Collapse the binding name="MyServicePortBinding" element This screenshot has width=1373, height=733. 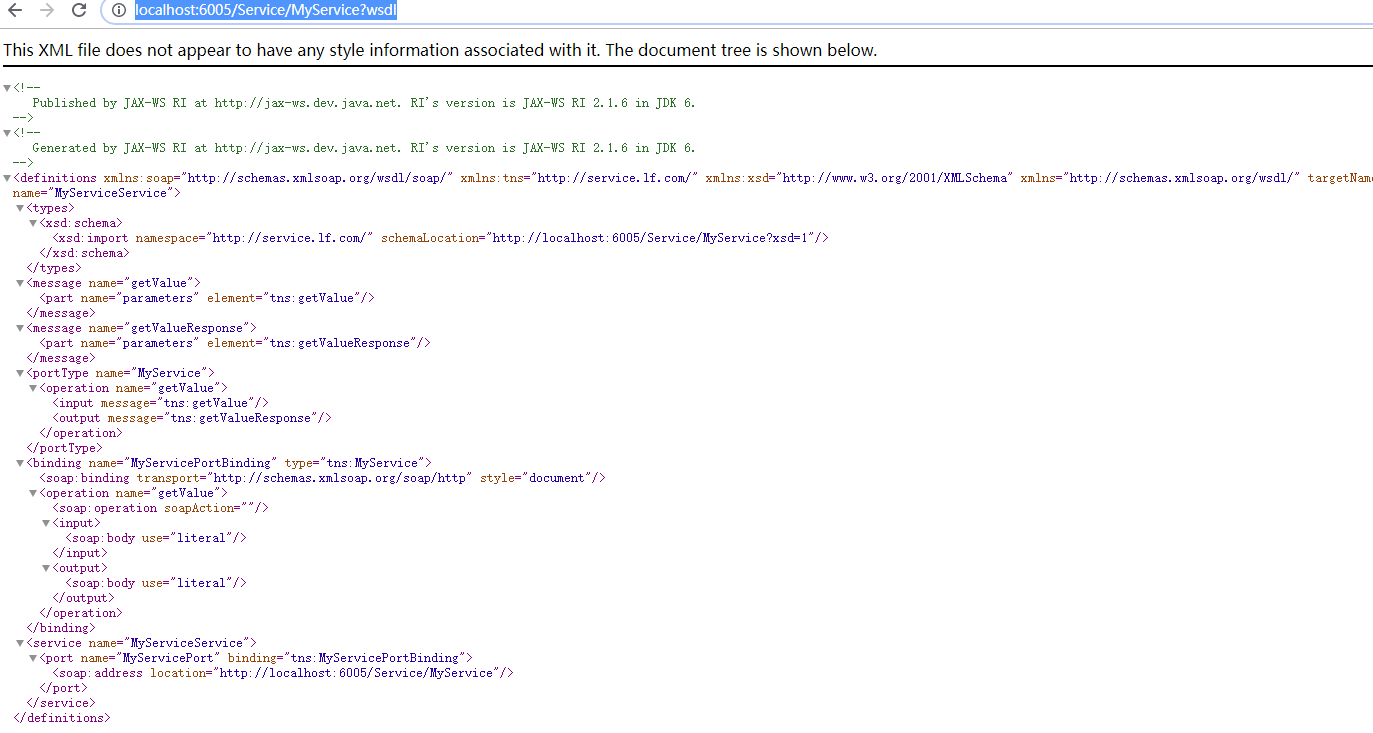click(20, 463)
